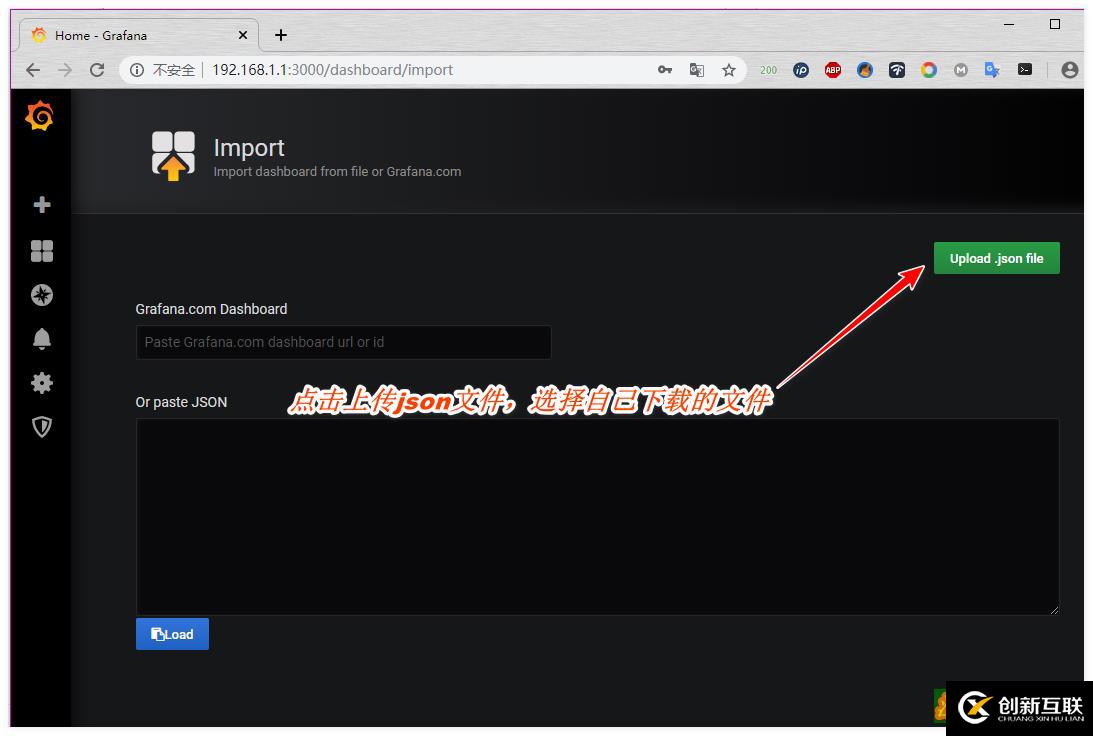Select the Home - Grafana tab
This screenshot has height=736, width=1093.
pos(138,35)
